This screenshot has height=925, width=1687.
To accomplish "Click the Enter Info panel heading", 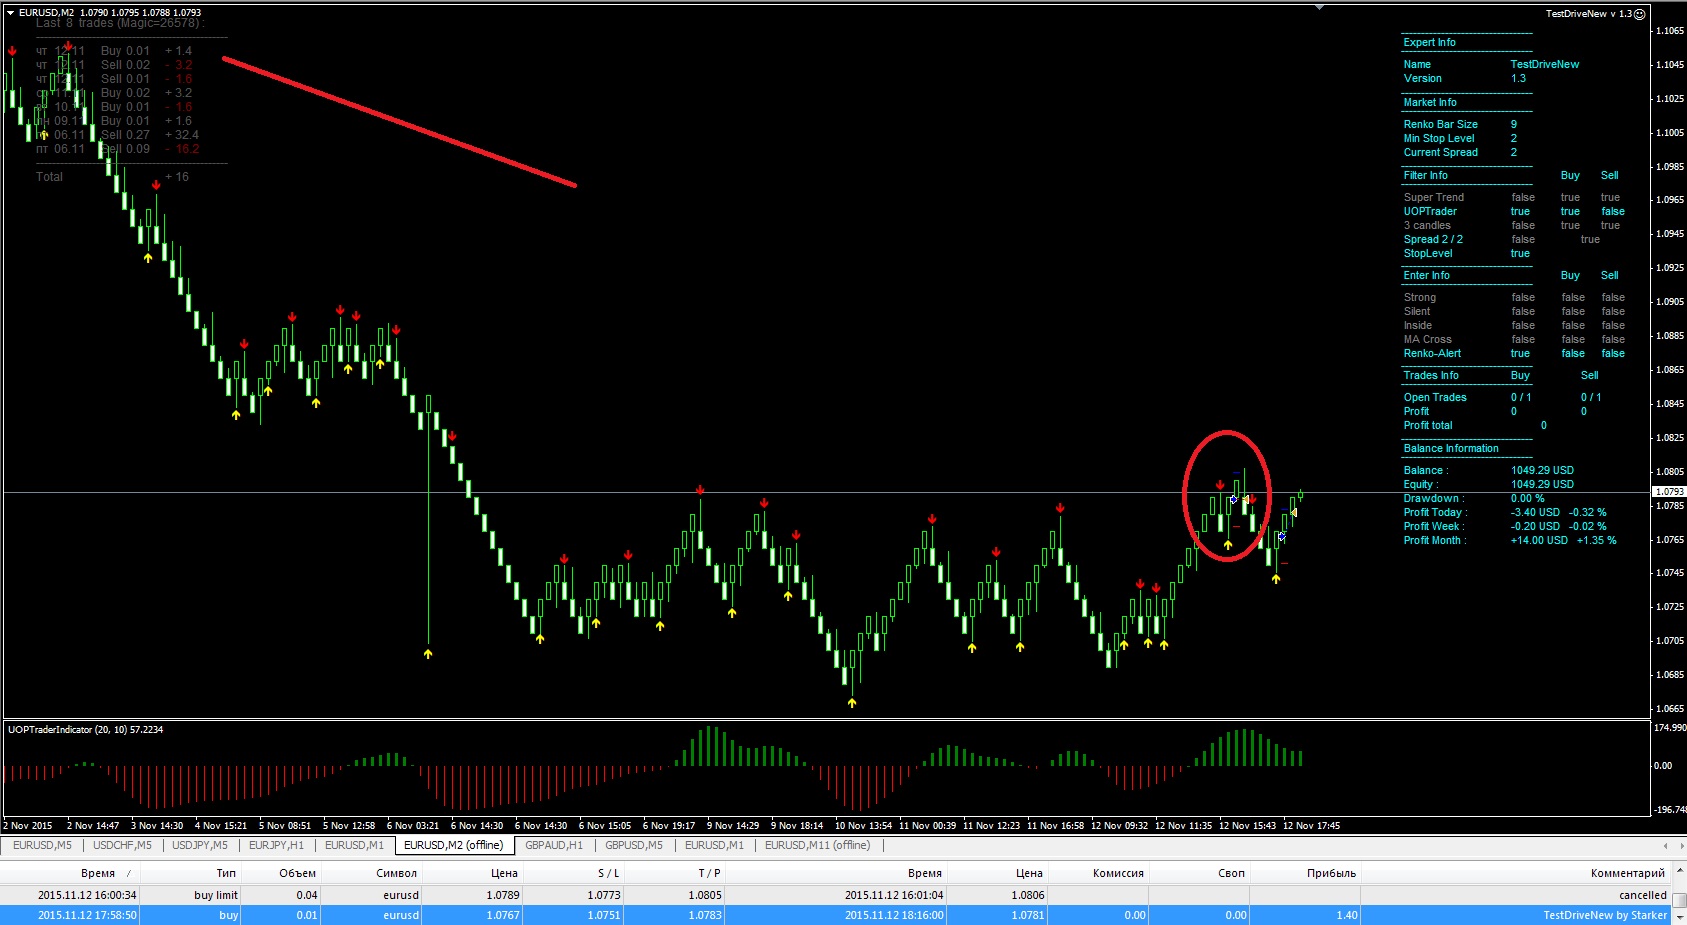I will 1426,275.
